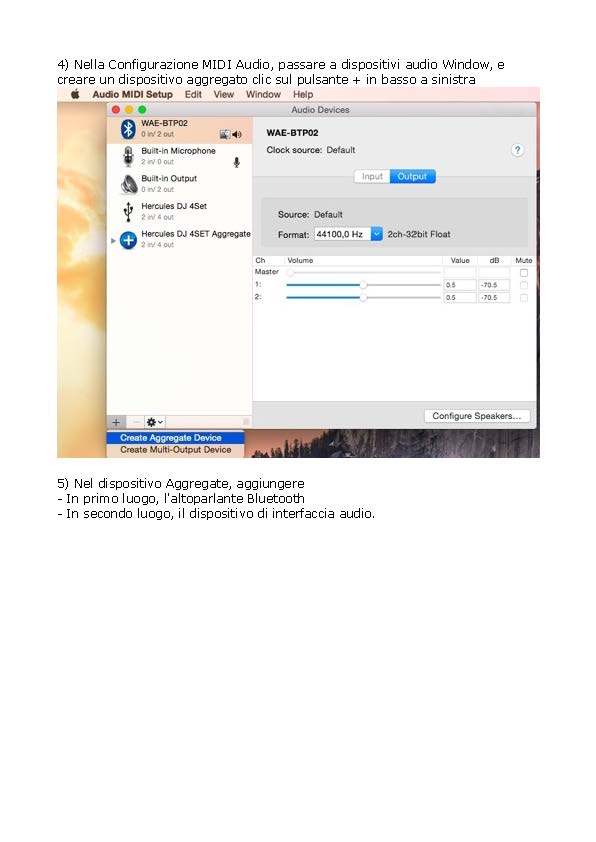Select the Built-in Output speaker icon
Viewport: 596px width, 842px height.
[x=129, y=184]
